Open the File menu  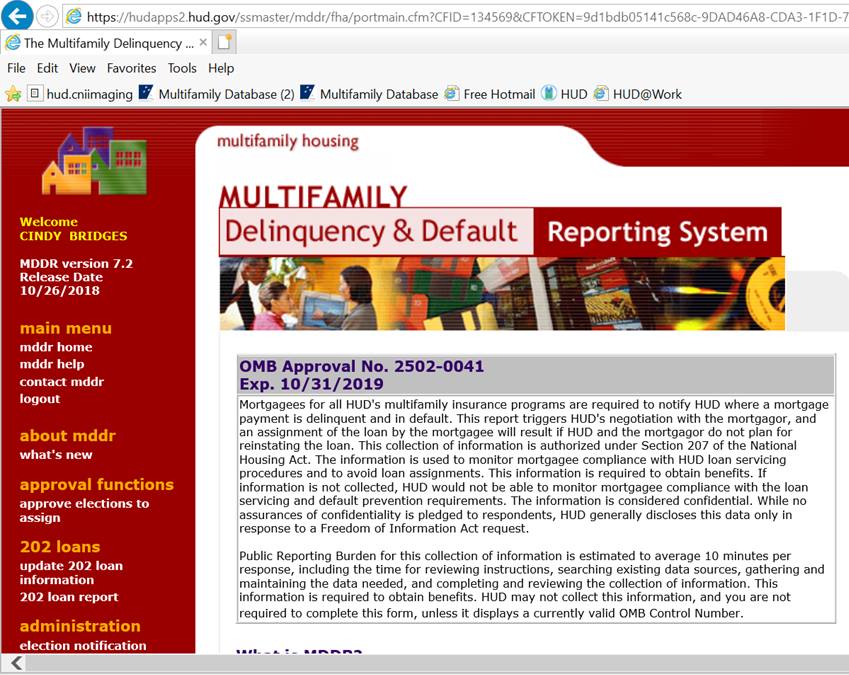tap(16, 68)
